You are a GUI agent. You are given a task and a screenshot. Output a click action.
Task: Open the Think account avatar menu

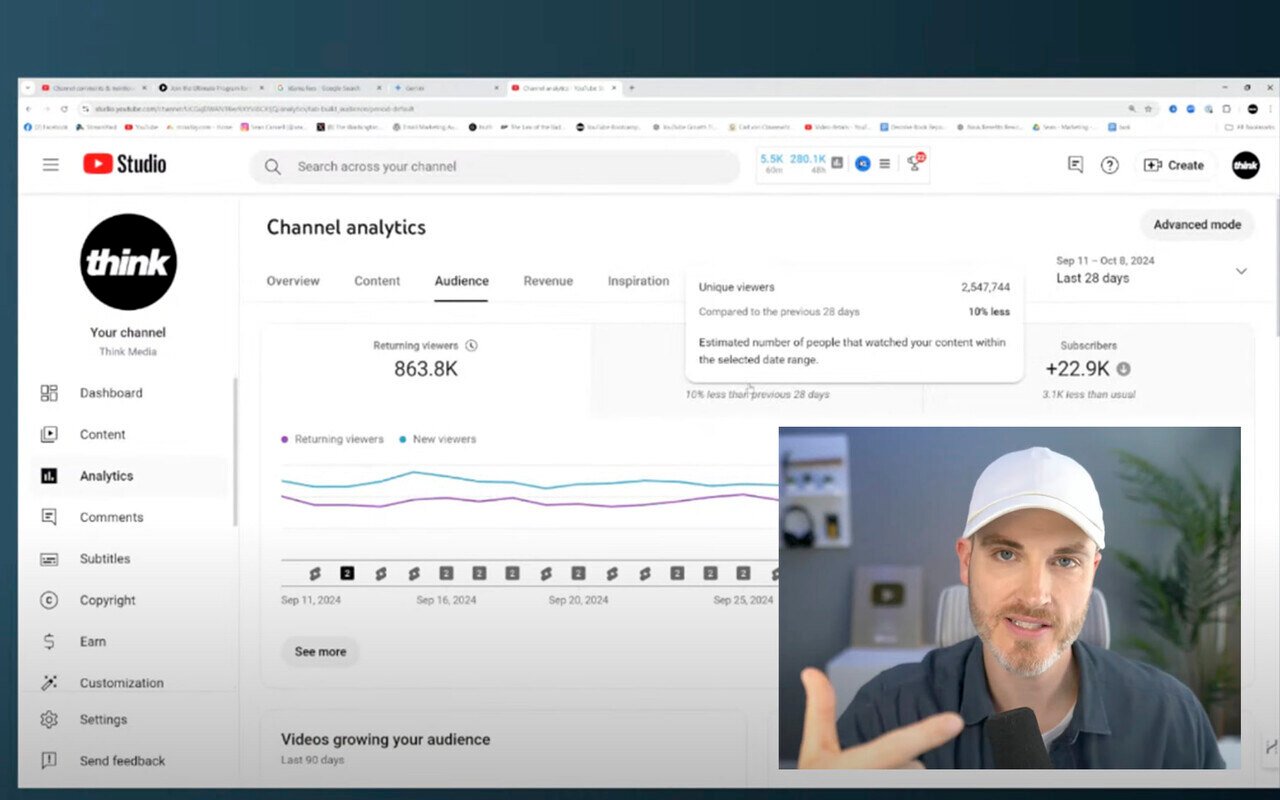tap(1245, 165)
